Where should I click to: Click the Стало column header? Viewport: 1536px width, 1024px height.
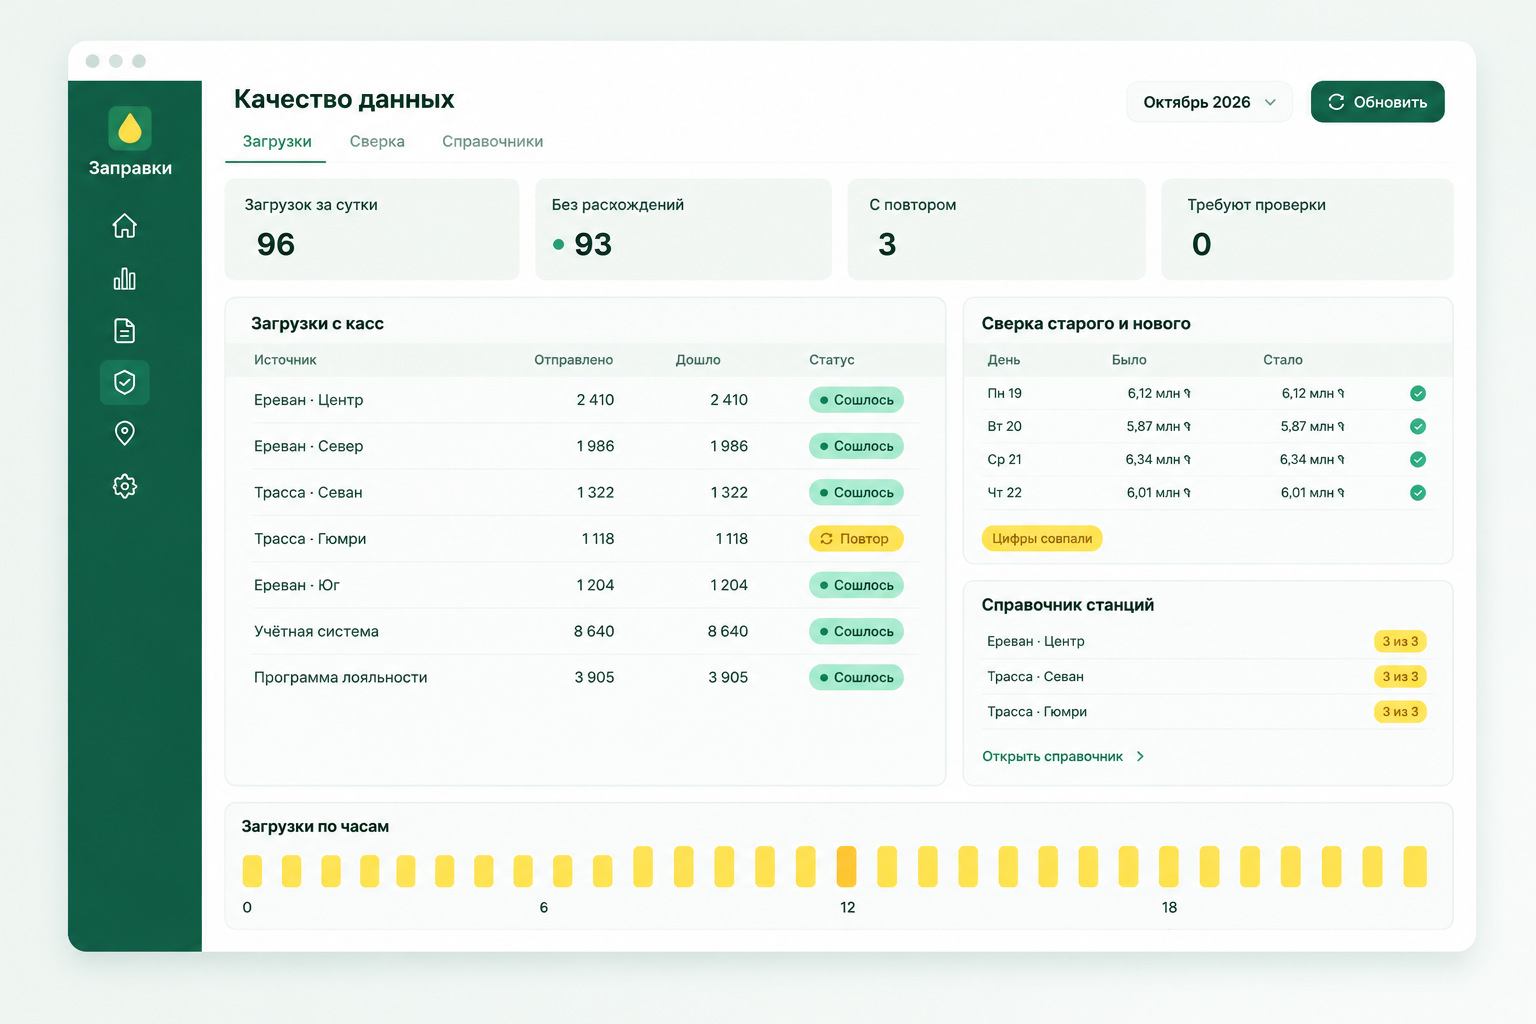1283,360
